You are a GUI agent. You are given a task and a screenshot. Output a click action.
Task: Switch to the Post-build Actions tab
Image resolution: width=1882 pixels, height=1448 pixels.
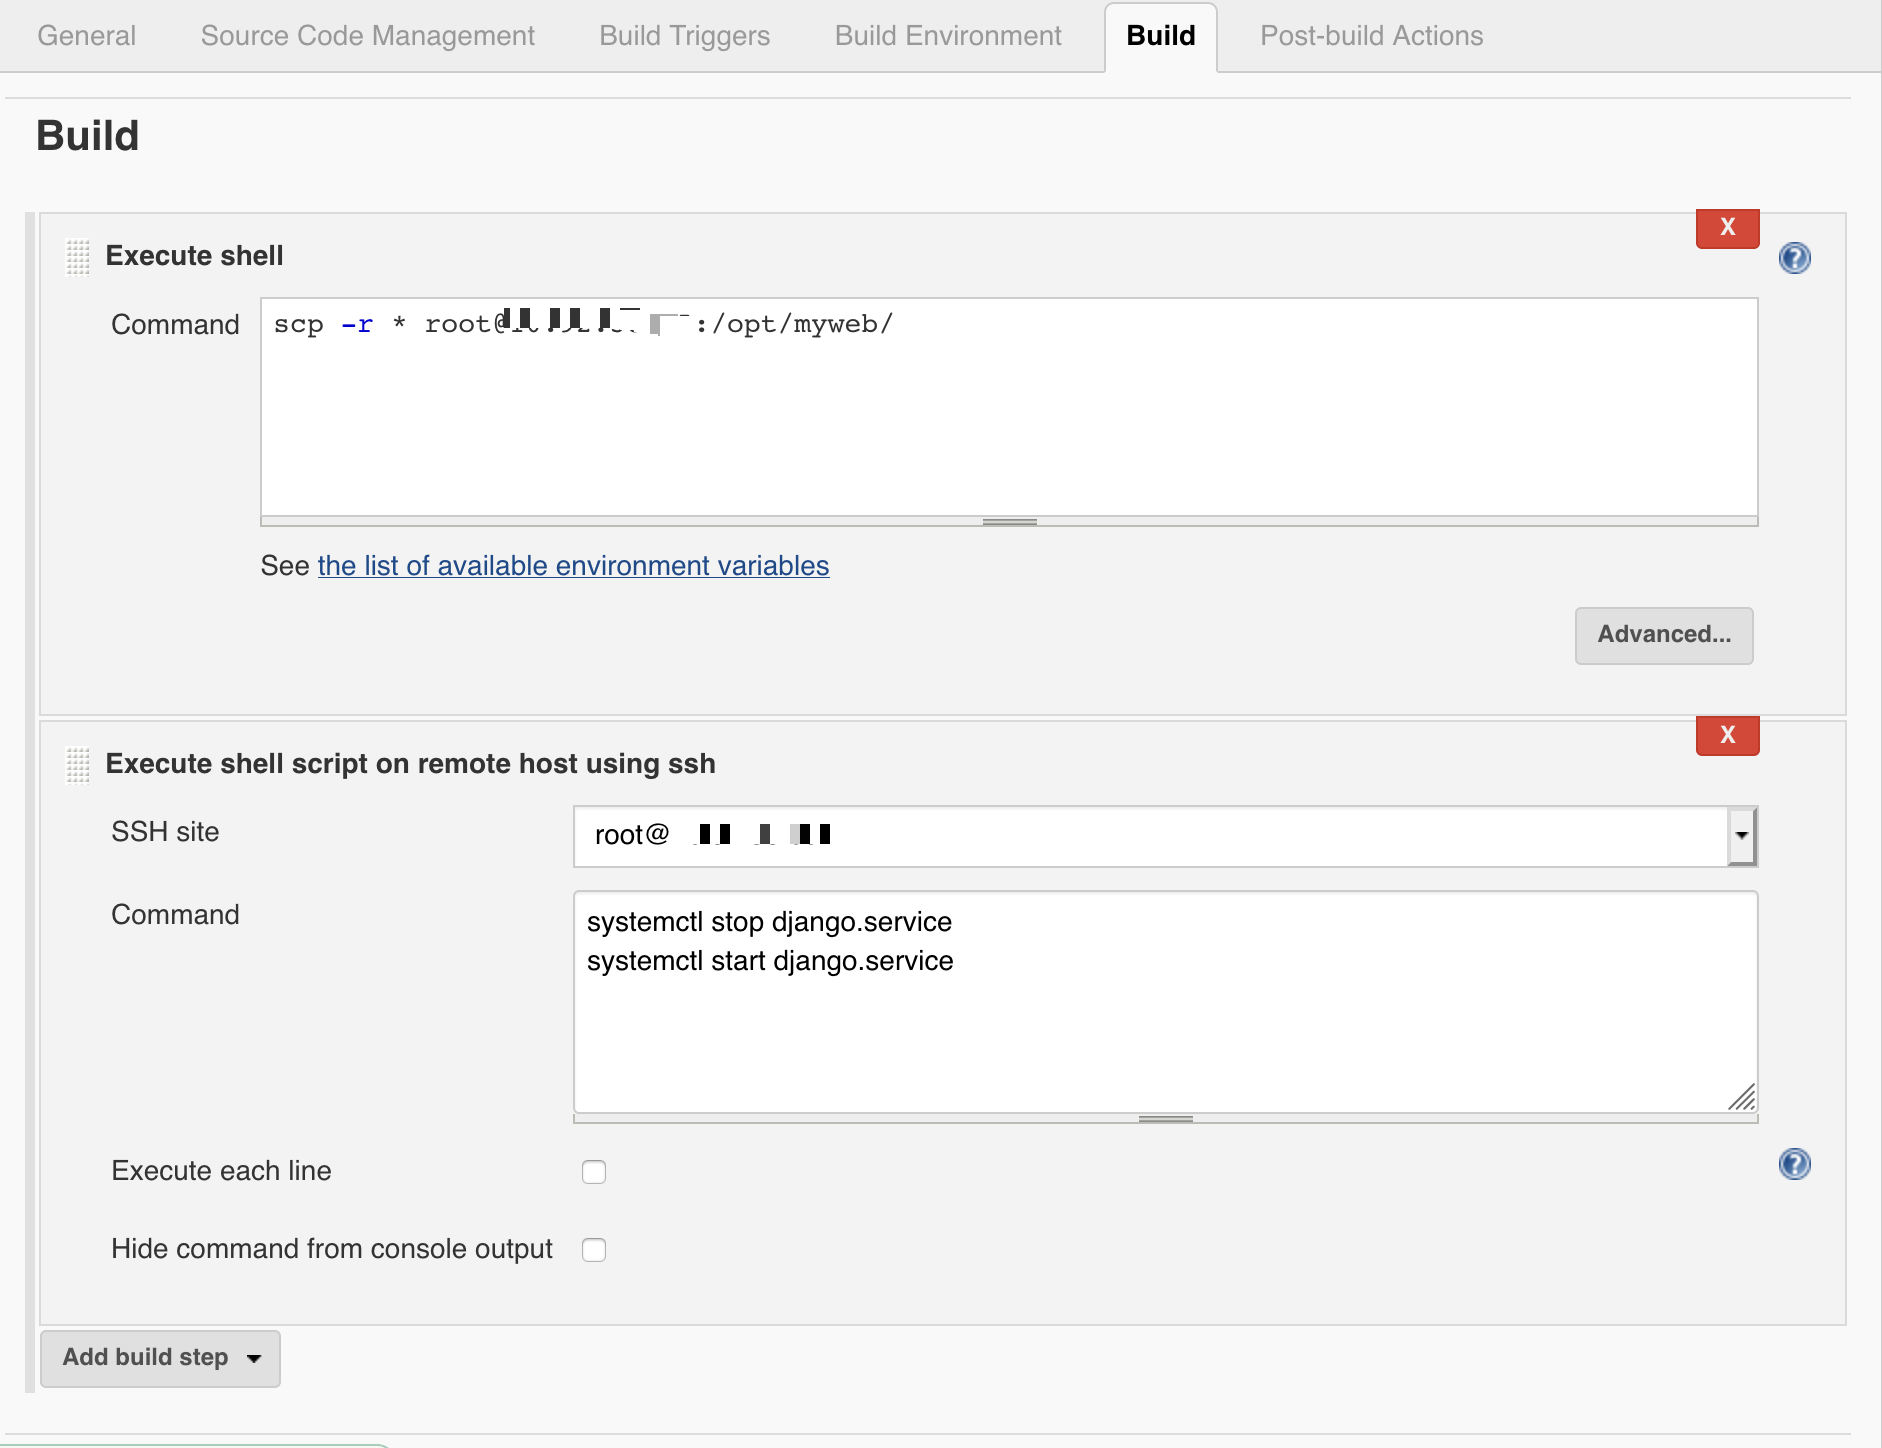tap(1371, 35)
